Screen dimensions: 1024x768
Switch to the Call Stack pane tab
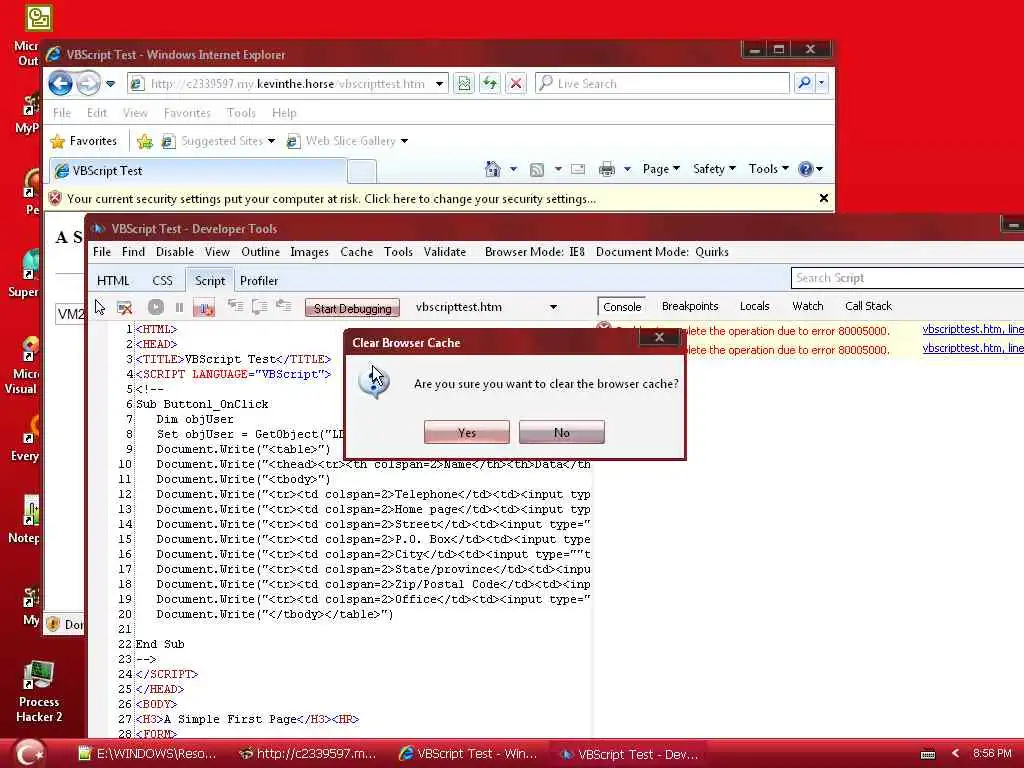tap(868, 306)
